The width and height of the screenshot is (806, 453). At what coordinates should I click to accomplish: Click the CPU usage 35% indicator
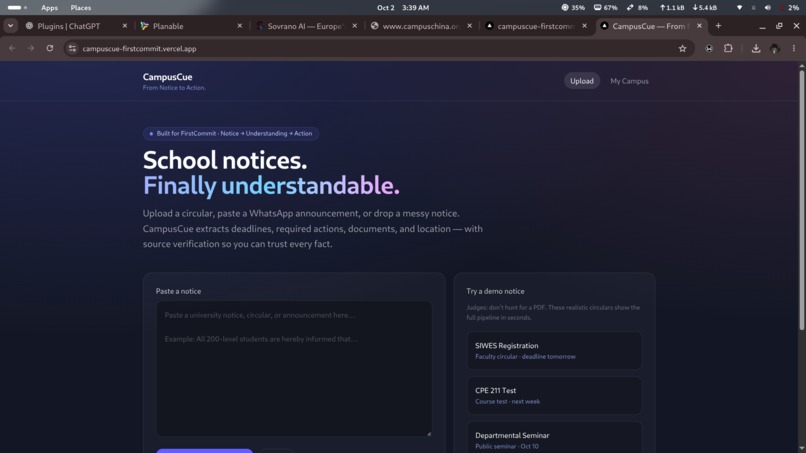coord(573,8)
